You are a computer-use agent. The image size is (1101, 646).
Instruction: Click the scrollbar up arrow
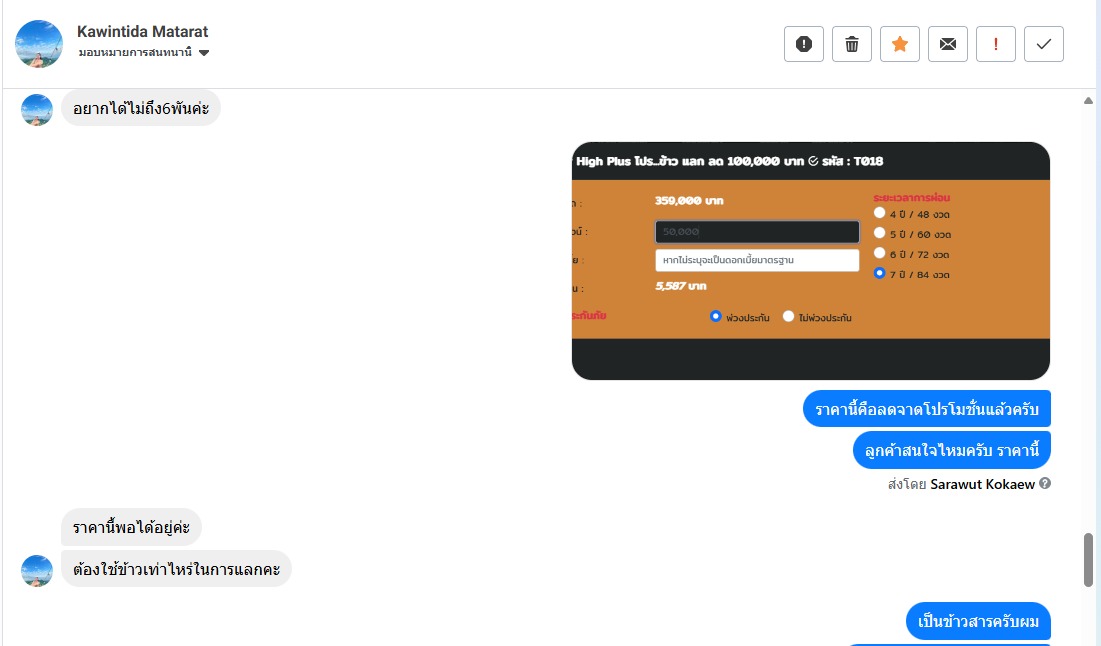click(x=1088, y=100)
